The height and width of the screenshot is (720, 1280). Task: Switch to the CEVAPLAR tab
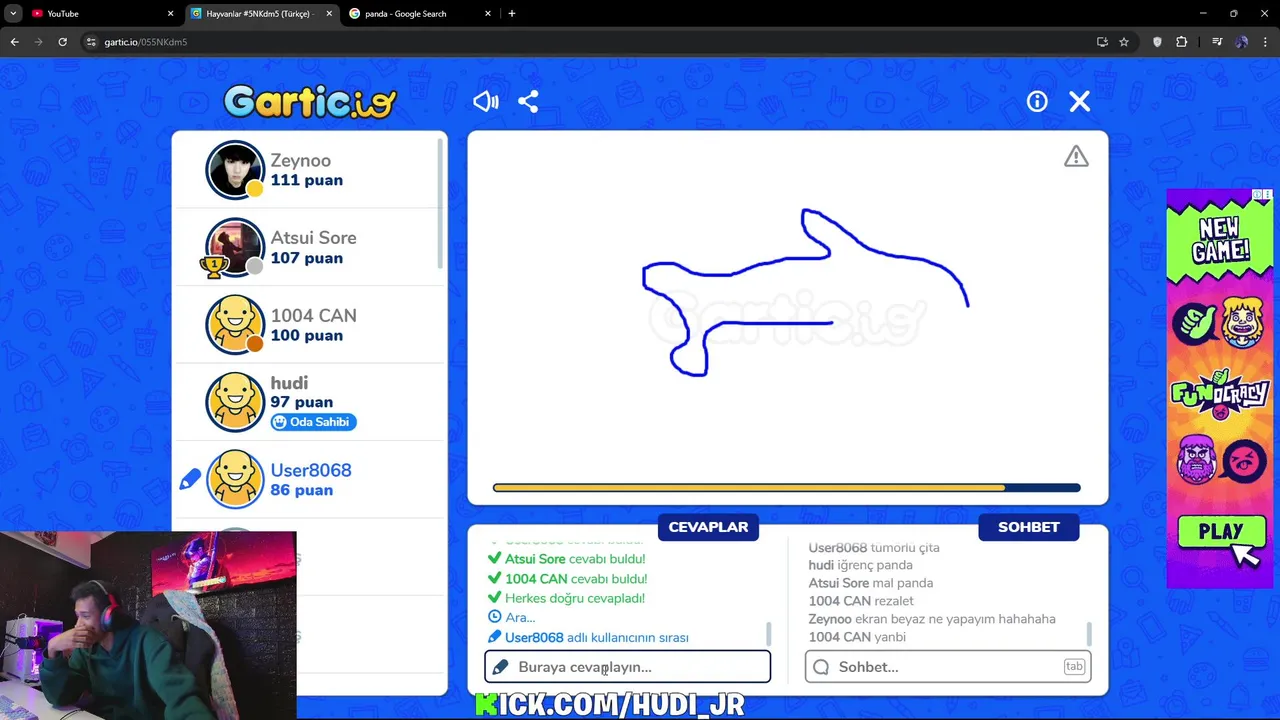click(x=708, y=527)
